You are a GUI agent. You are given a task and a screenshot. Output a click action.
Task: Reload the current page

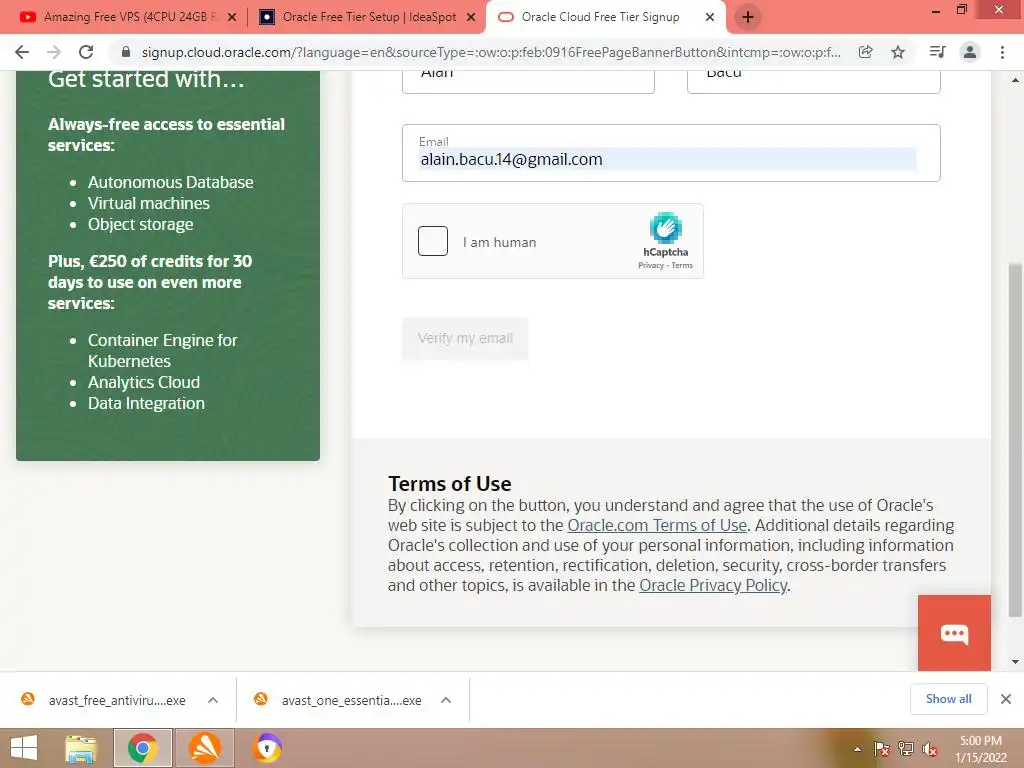[x=86, y=52]
